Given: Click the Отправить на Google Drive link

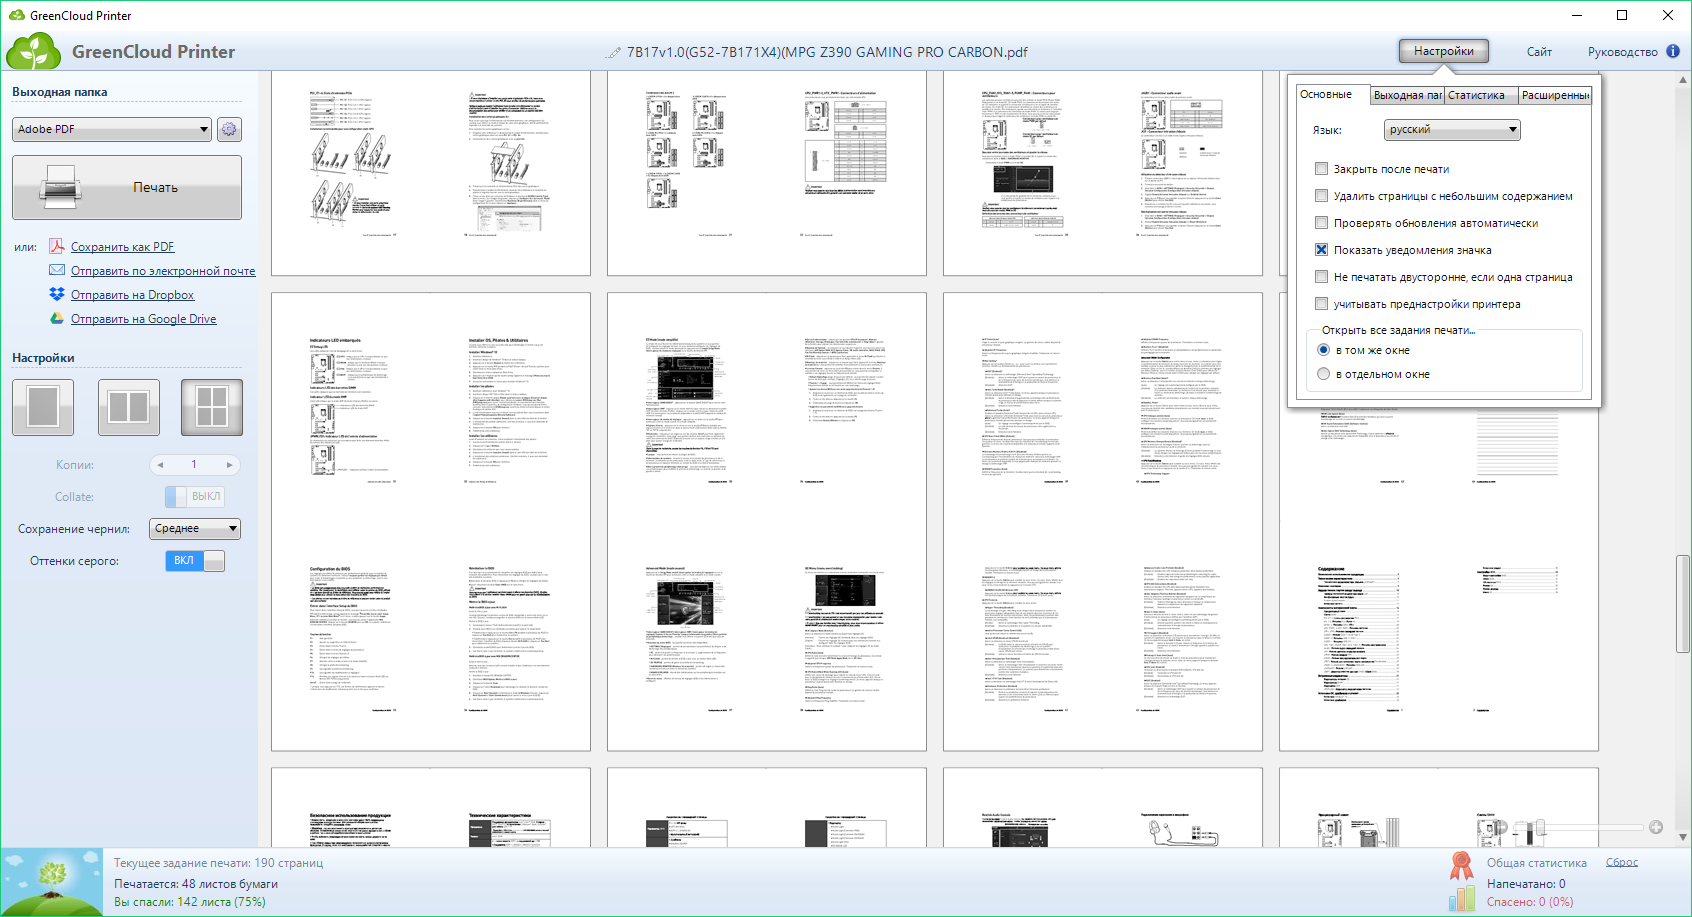Looking at the screenshot, I should pos(143,319).
